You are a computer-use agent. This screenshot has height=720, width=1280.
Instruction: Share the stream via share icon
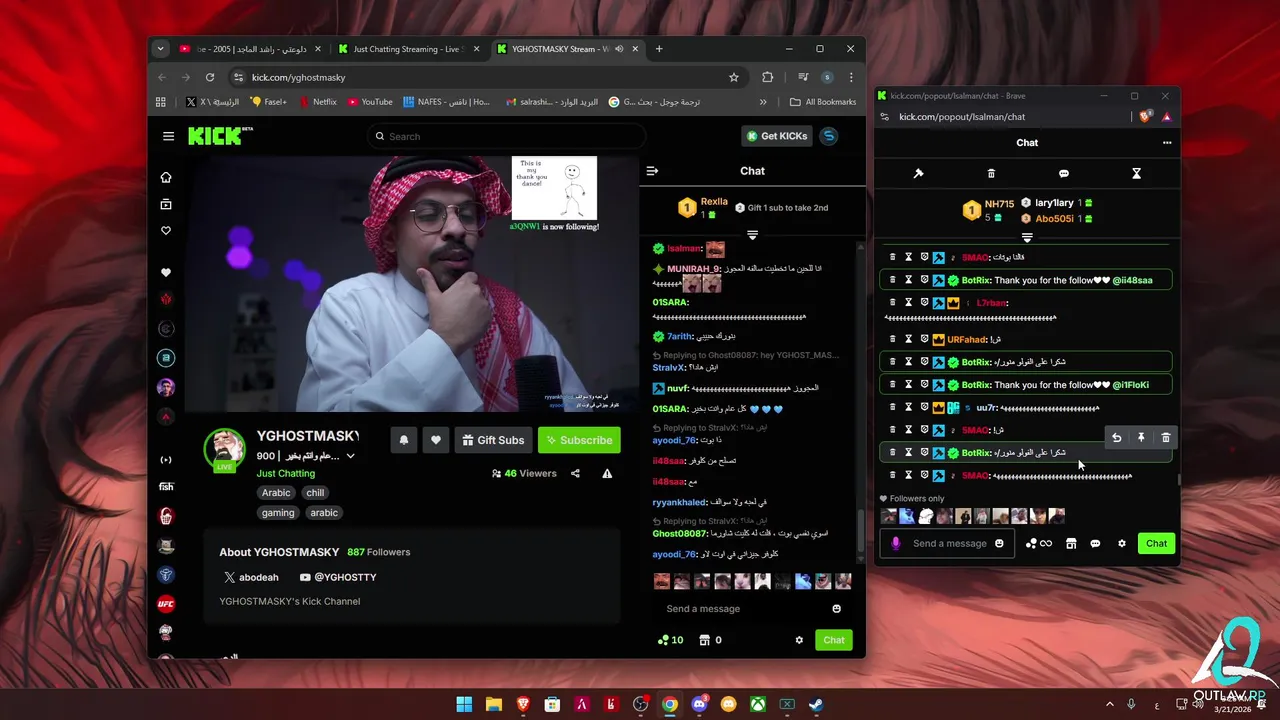pos(575,474)
